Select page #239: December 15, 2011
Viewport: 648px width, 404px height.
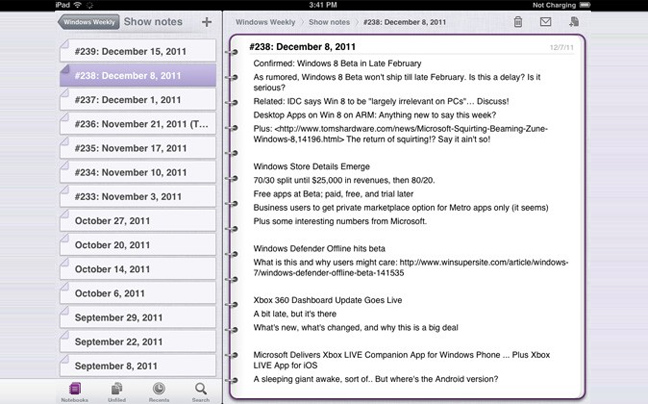138,51
